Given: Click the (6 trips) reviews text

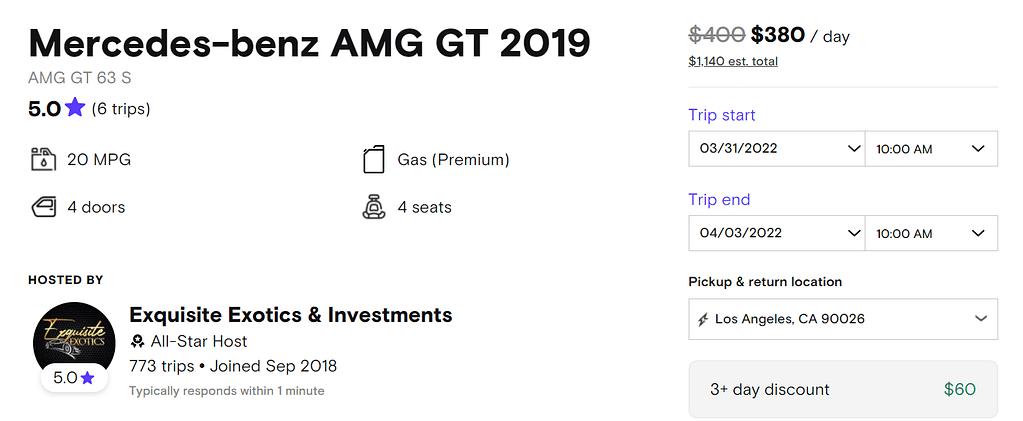Looking at the screenshot, I should (x=121, y=108).
